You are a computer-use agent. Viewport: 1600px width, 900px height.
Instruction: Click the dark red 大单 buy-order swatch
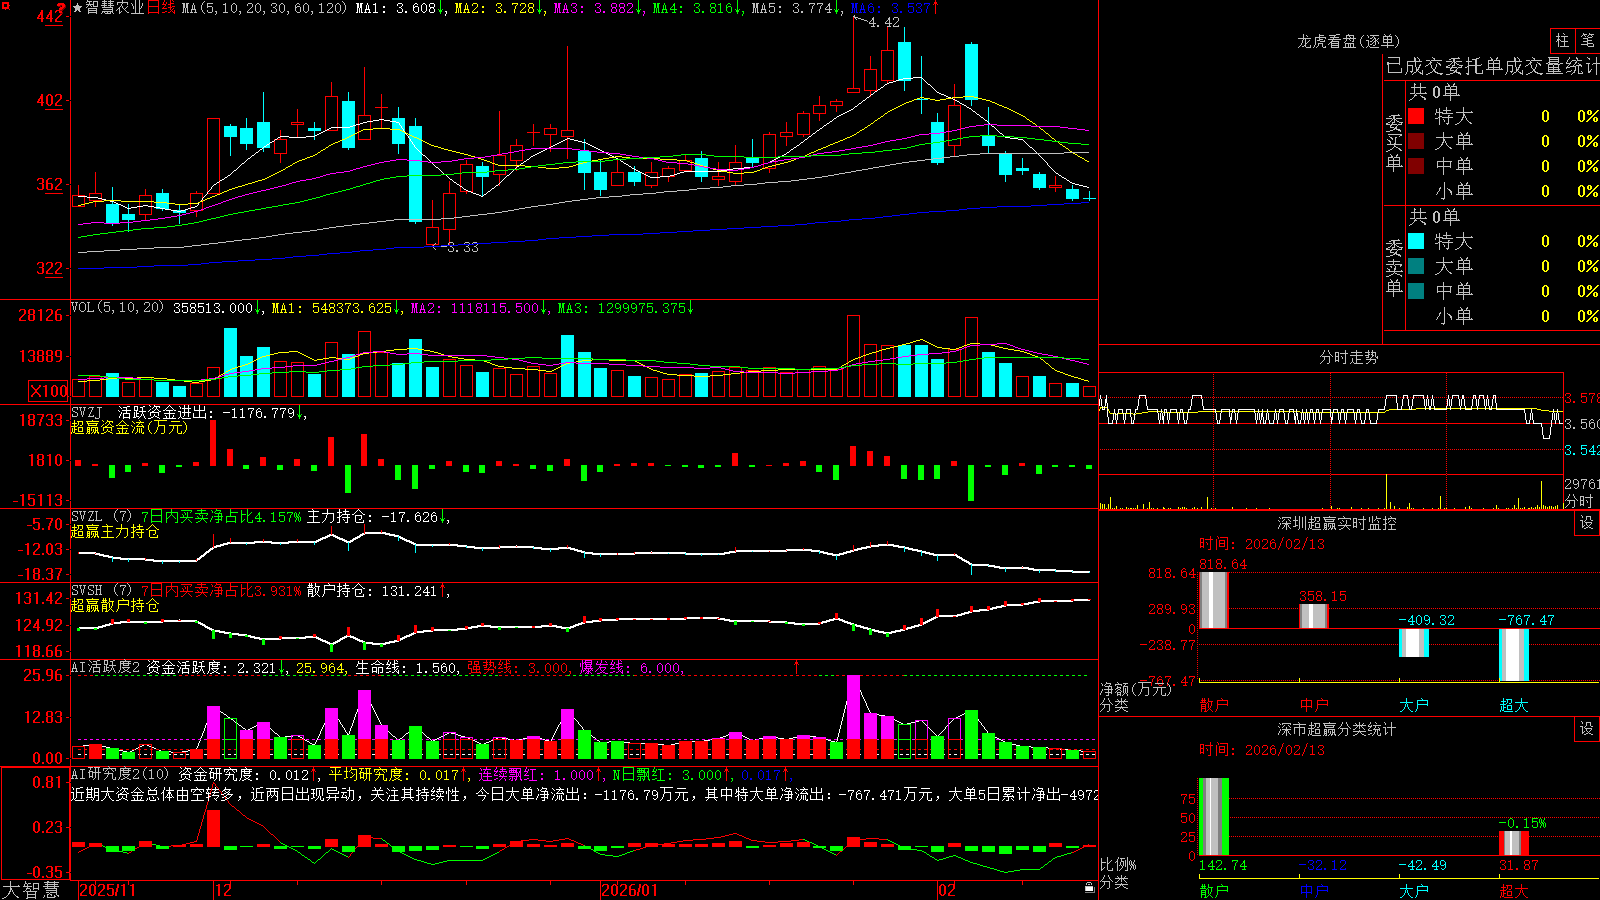point(1416,141)
